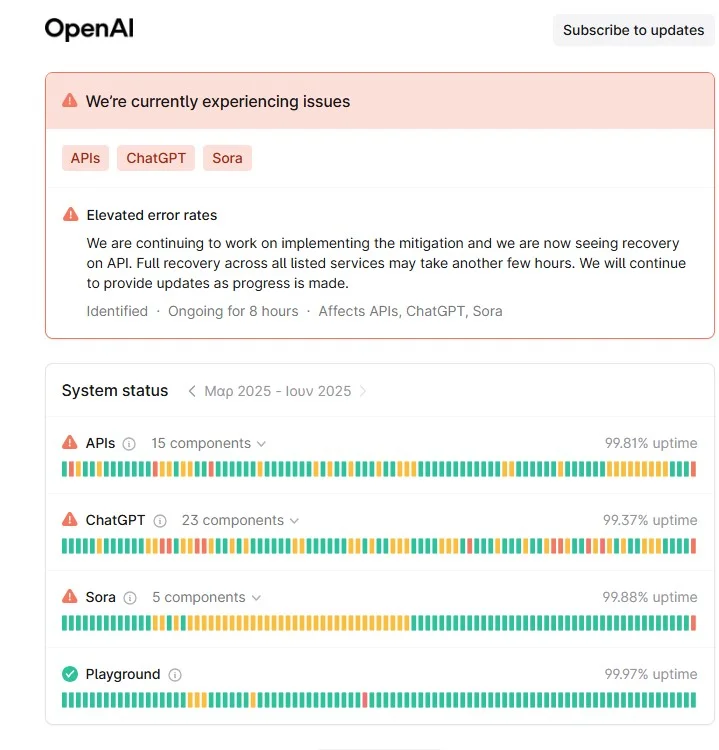Select the ChatGPT affected-service tag
The width and height of the screenshot is (719, 750).
point(156,158)
